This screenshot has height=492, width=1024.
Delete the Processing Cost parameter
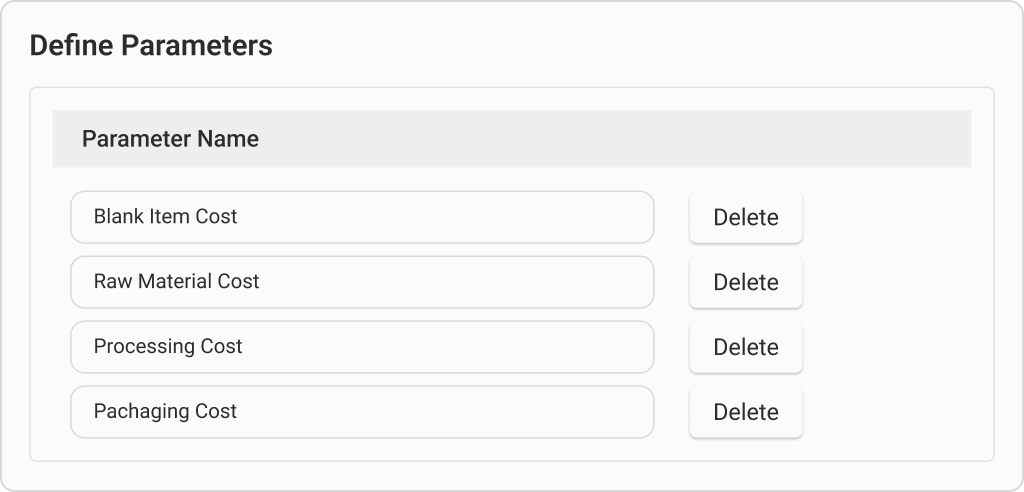(745, 348)
